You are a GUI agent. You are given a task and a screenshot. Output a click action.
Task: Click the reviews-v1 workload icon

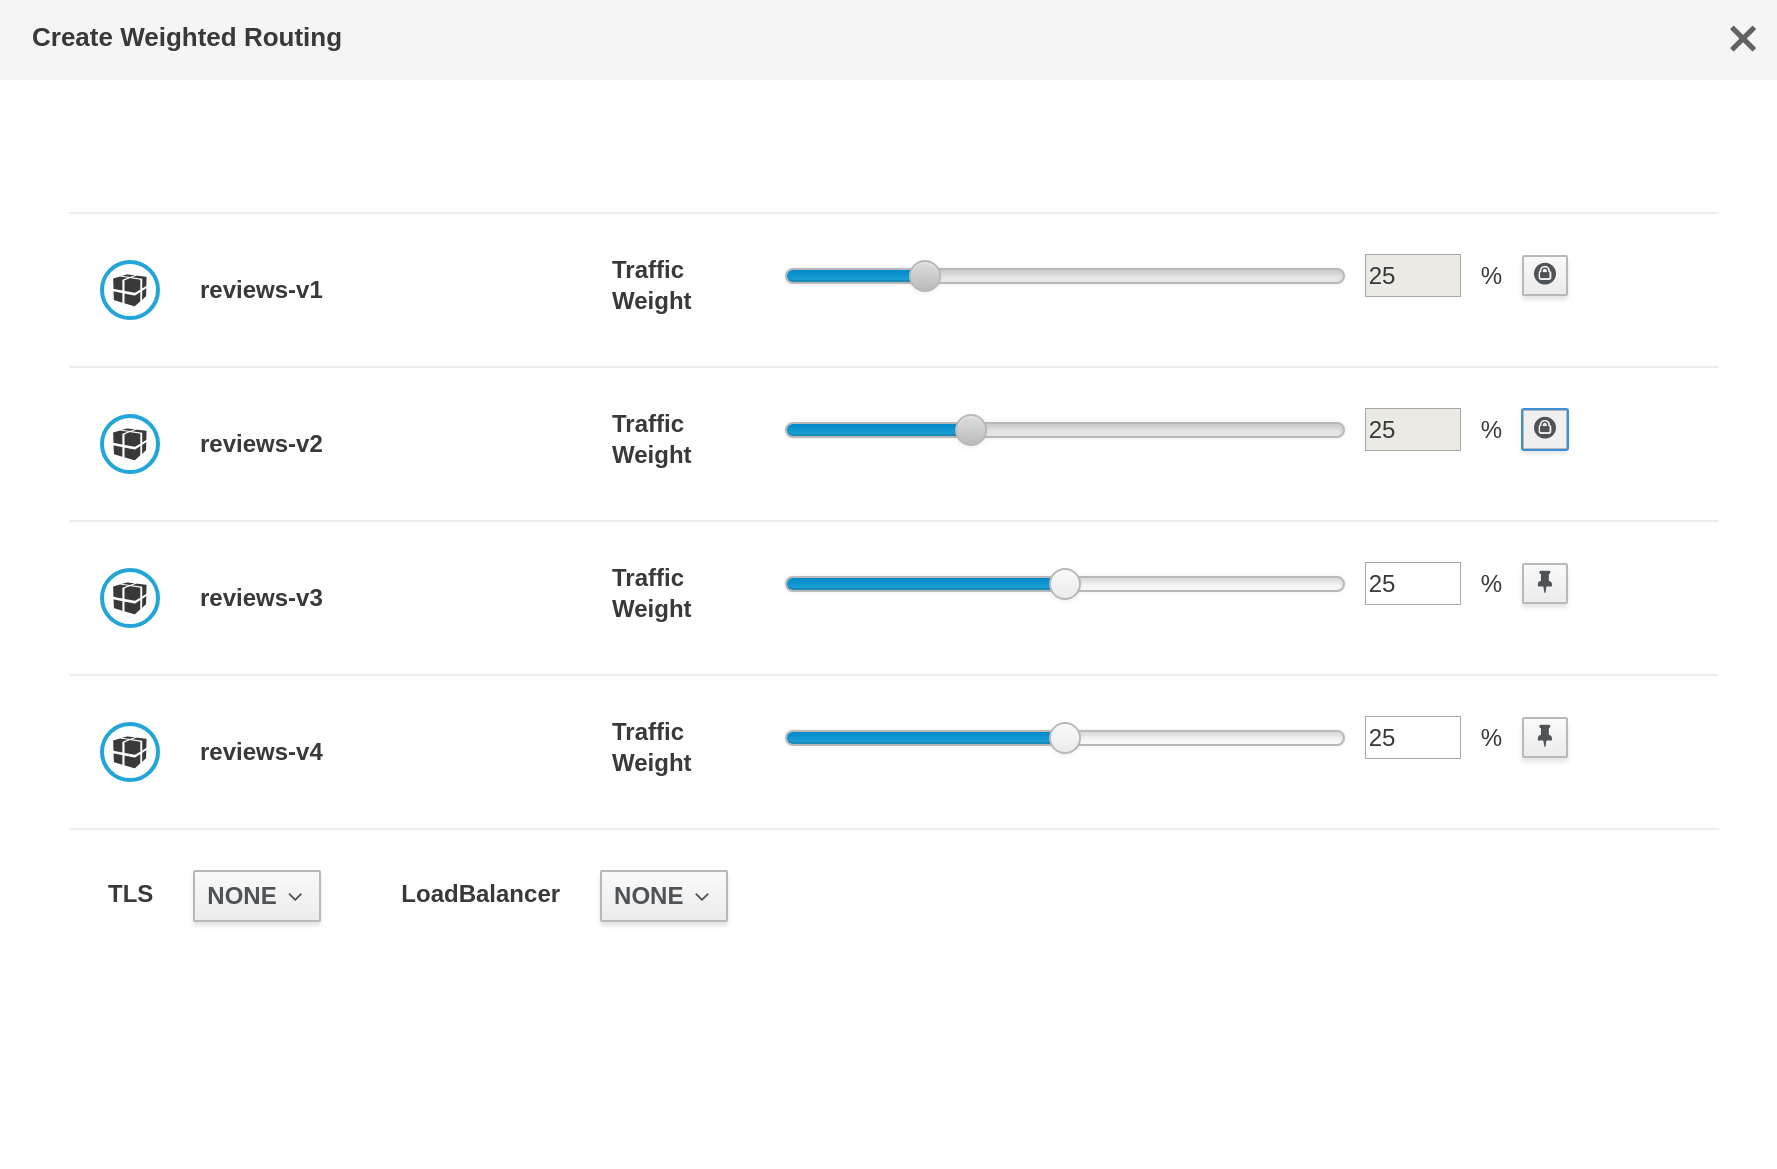(130, 290)
